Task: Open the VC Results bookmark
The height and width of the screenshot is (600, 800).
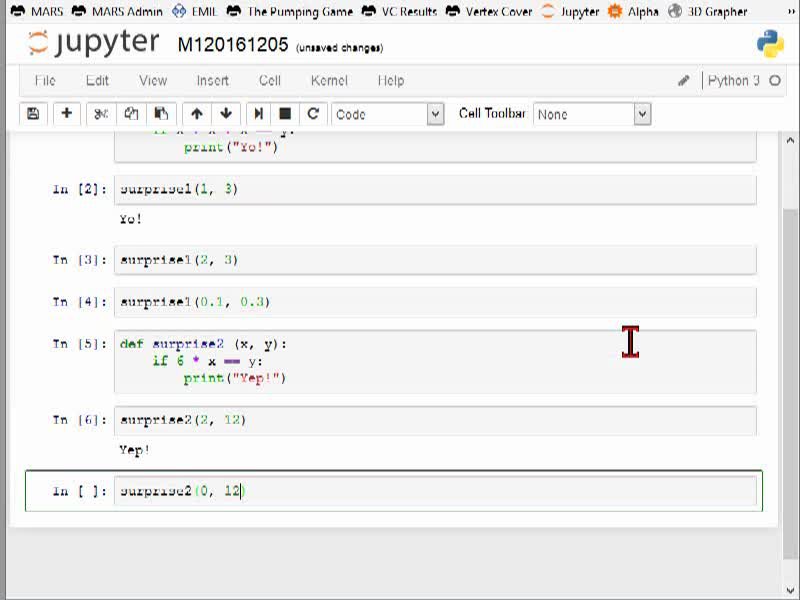Action: click(x=399, y=11)
